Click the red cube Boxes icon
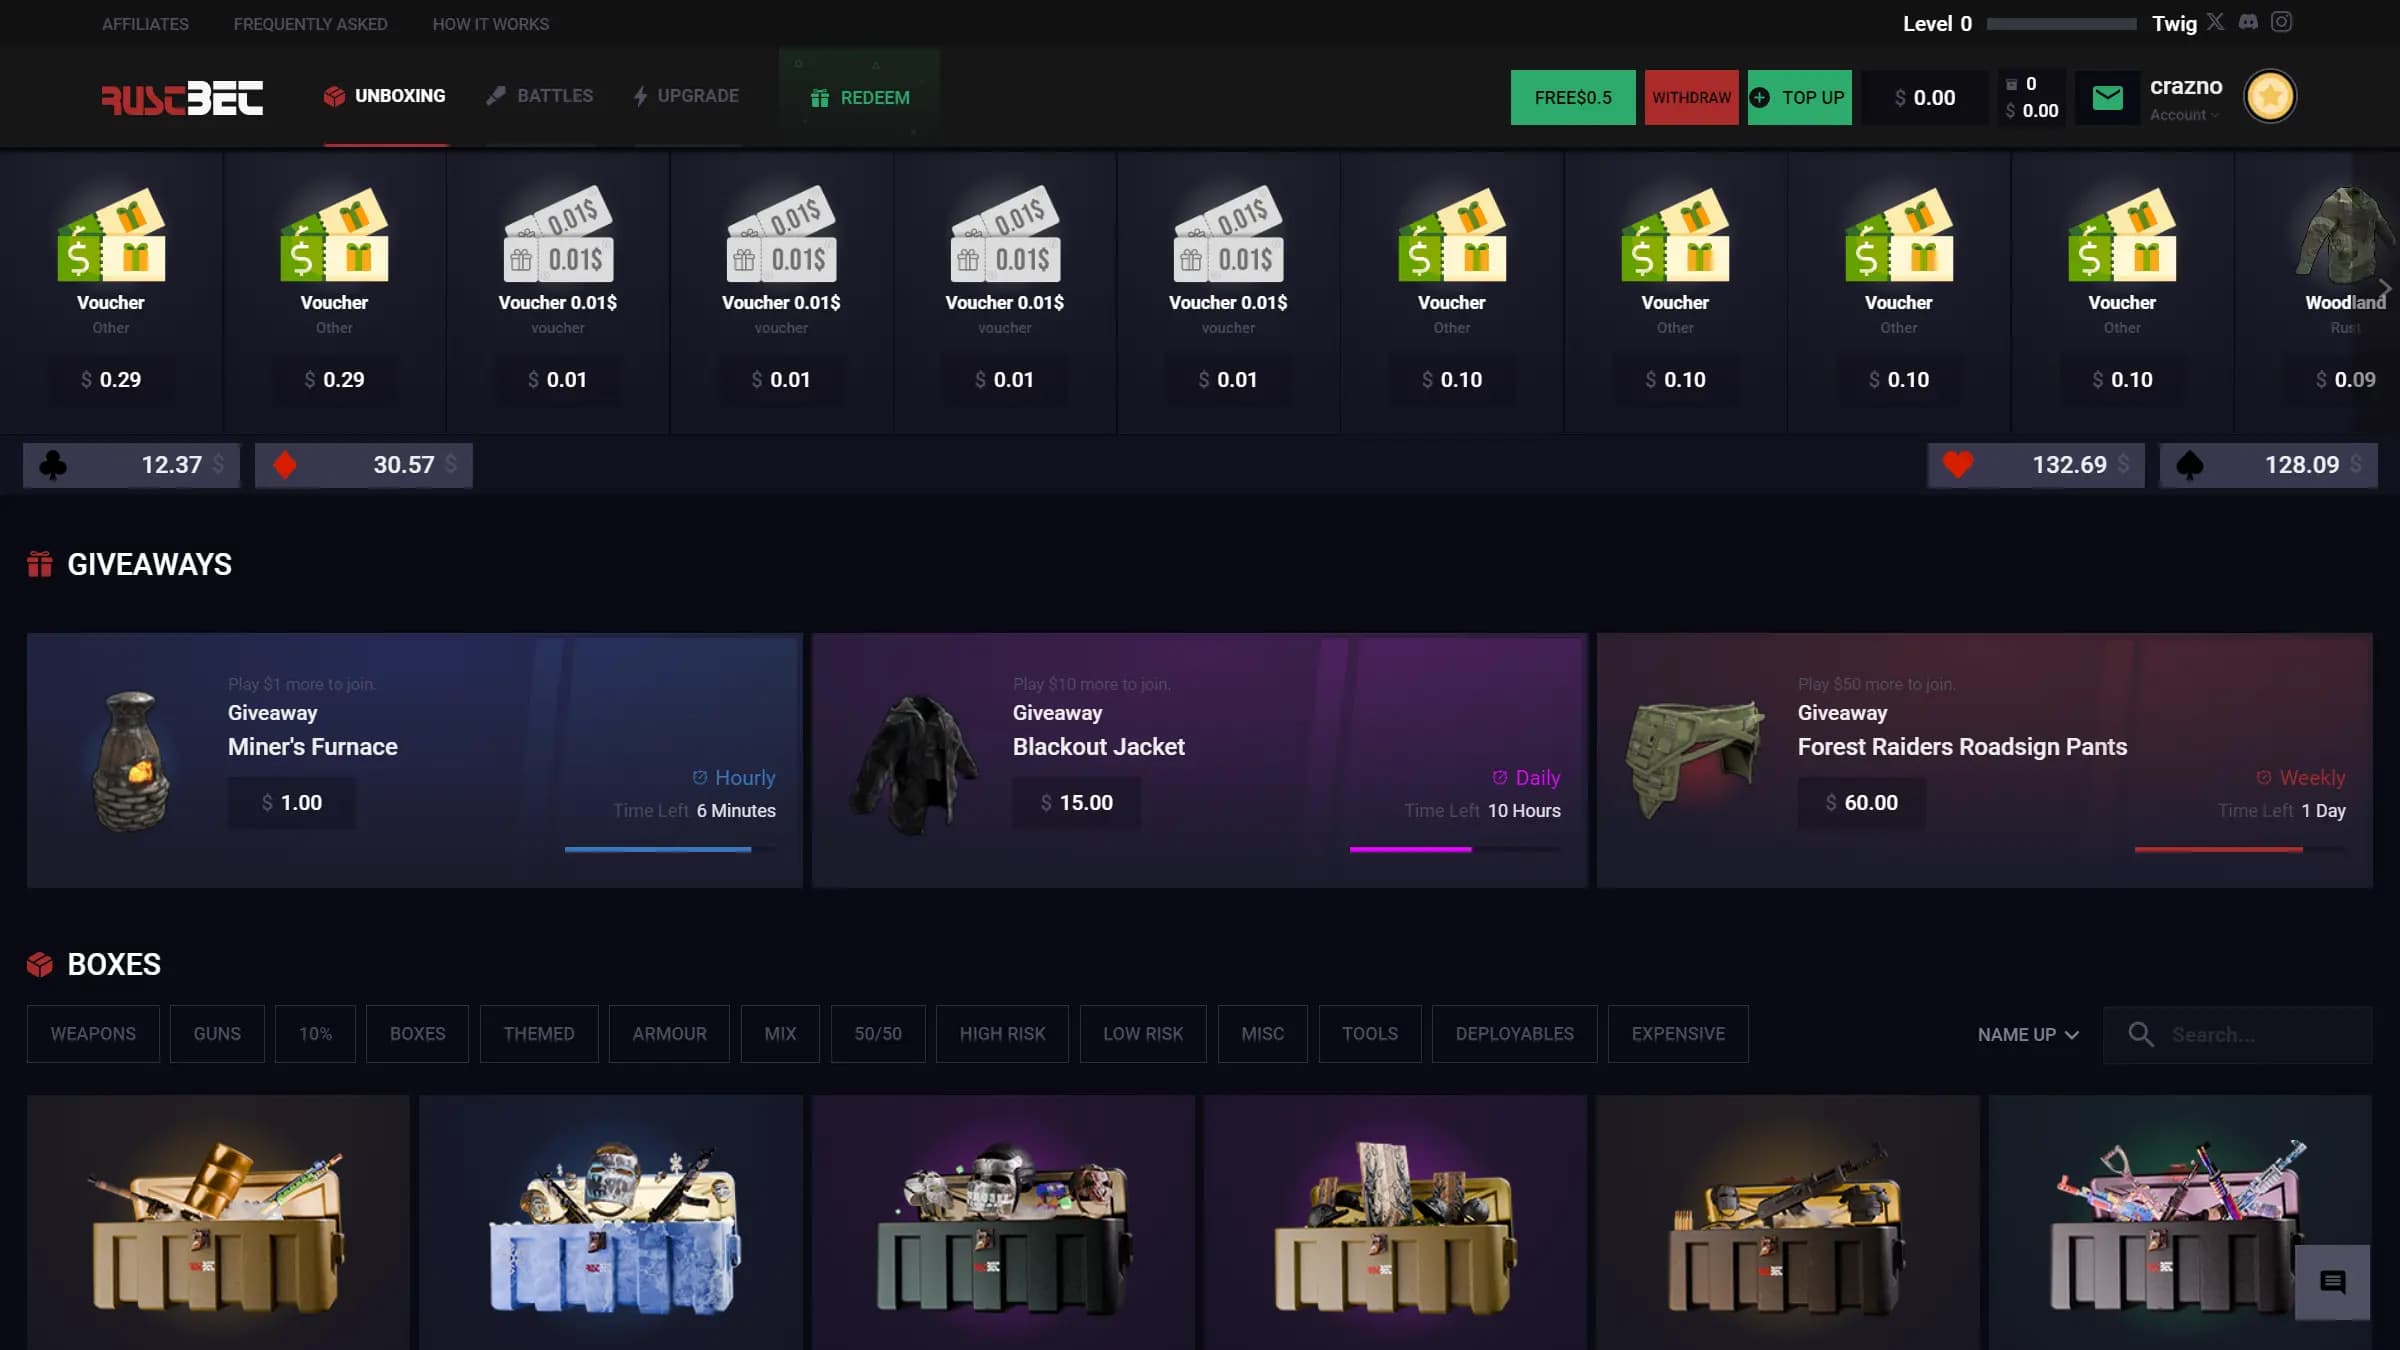2400x1350 pixels. [x=40, y=965]
